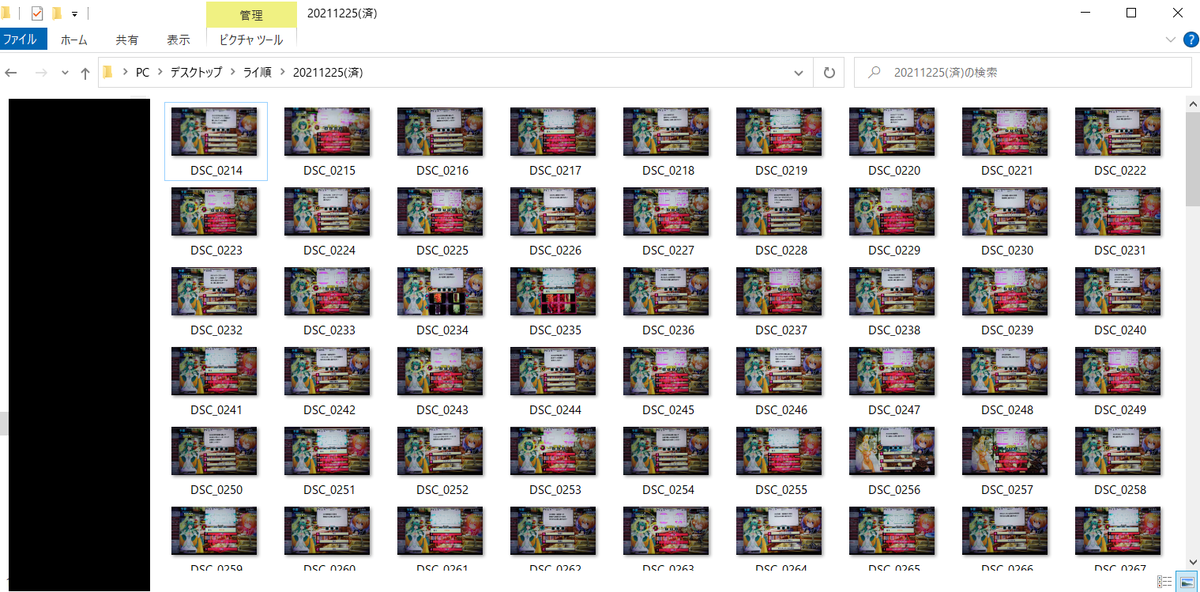This screenshot has width=1200, height=592.
Task: Select thumbnail DSC_0257
Action: click(x=1006, y=452)
